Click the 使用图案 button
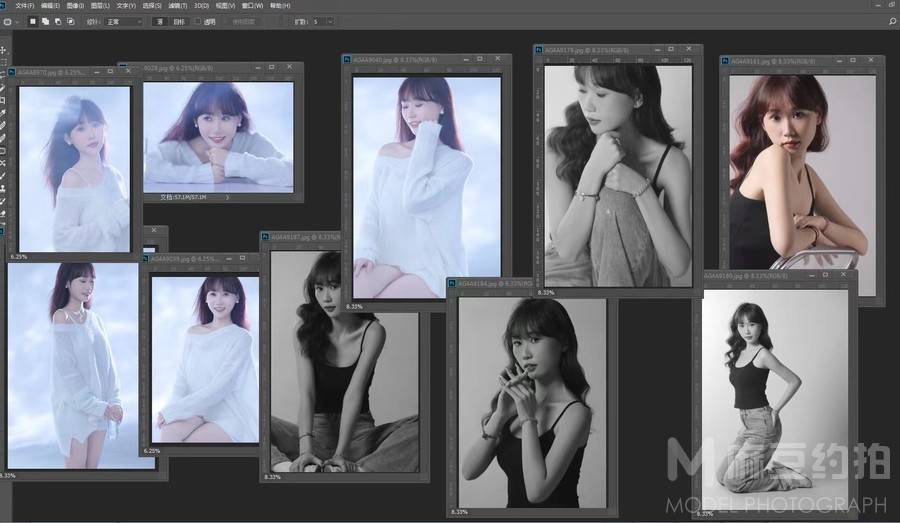The image size is (900, 523). 243,22
